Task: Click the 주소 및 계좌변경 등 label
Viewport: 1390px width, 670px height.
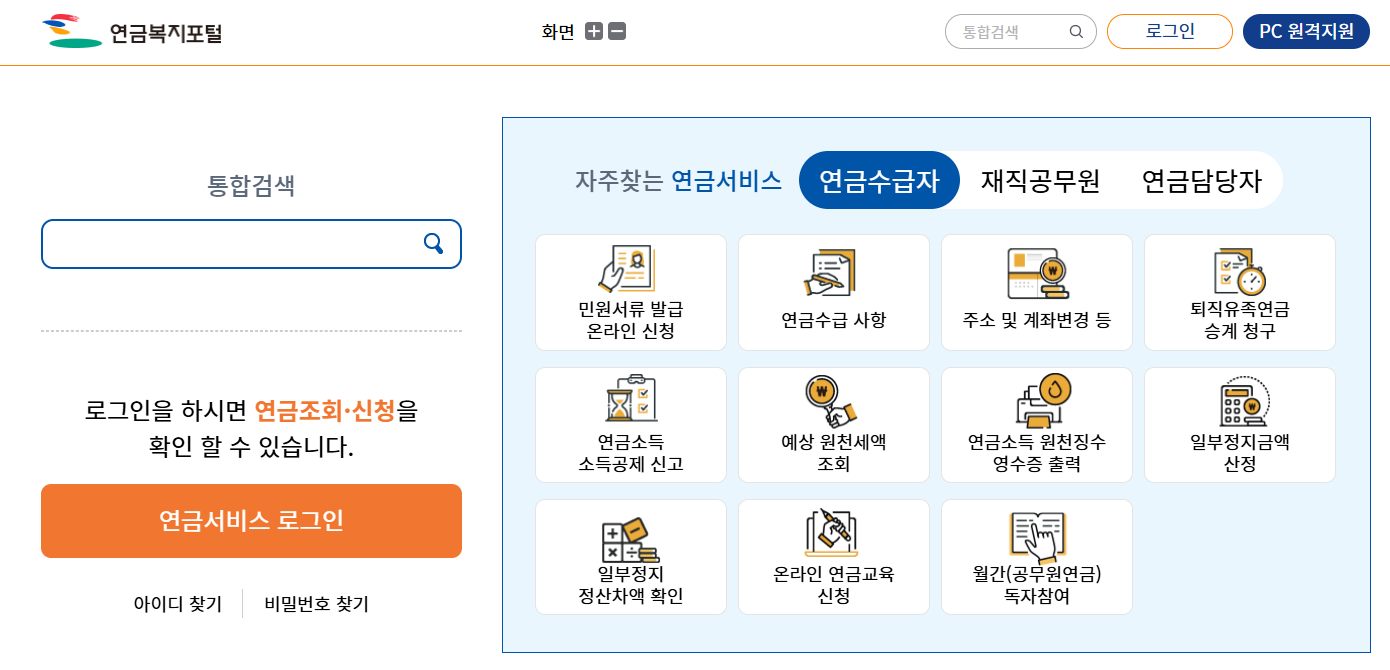Action: pyautogui.click(x=1037, y=320)
